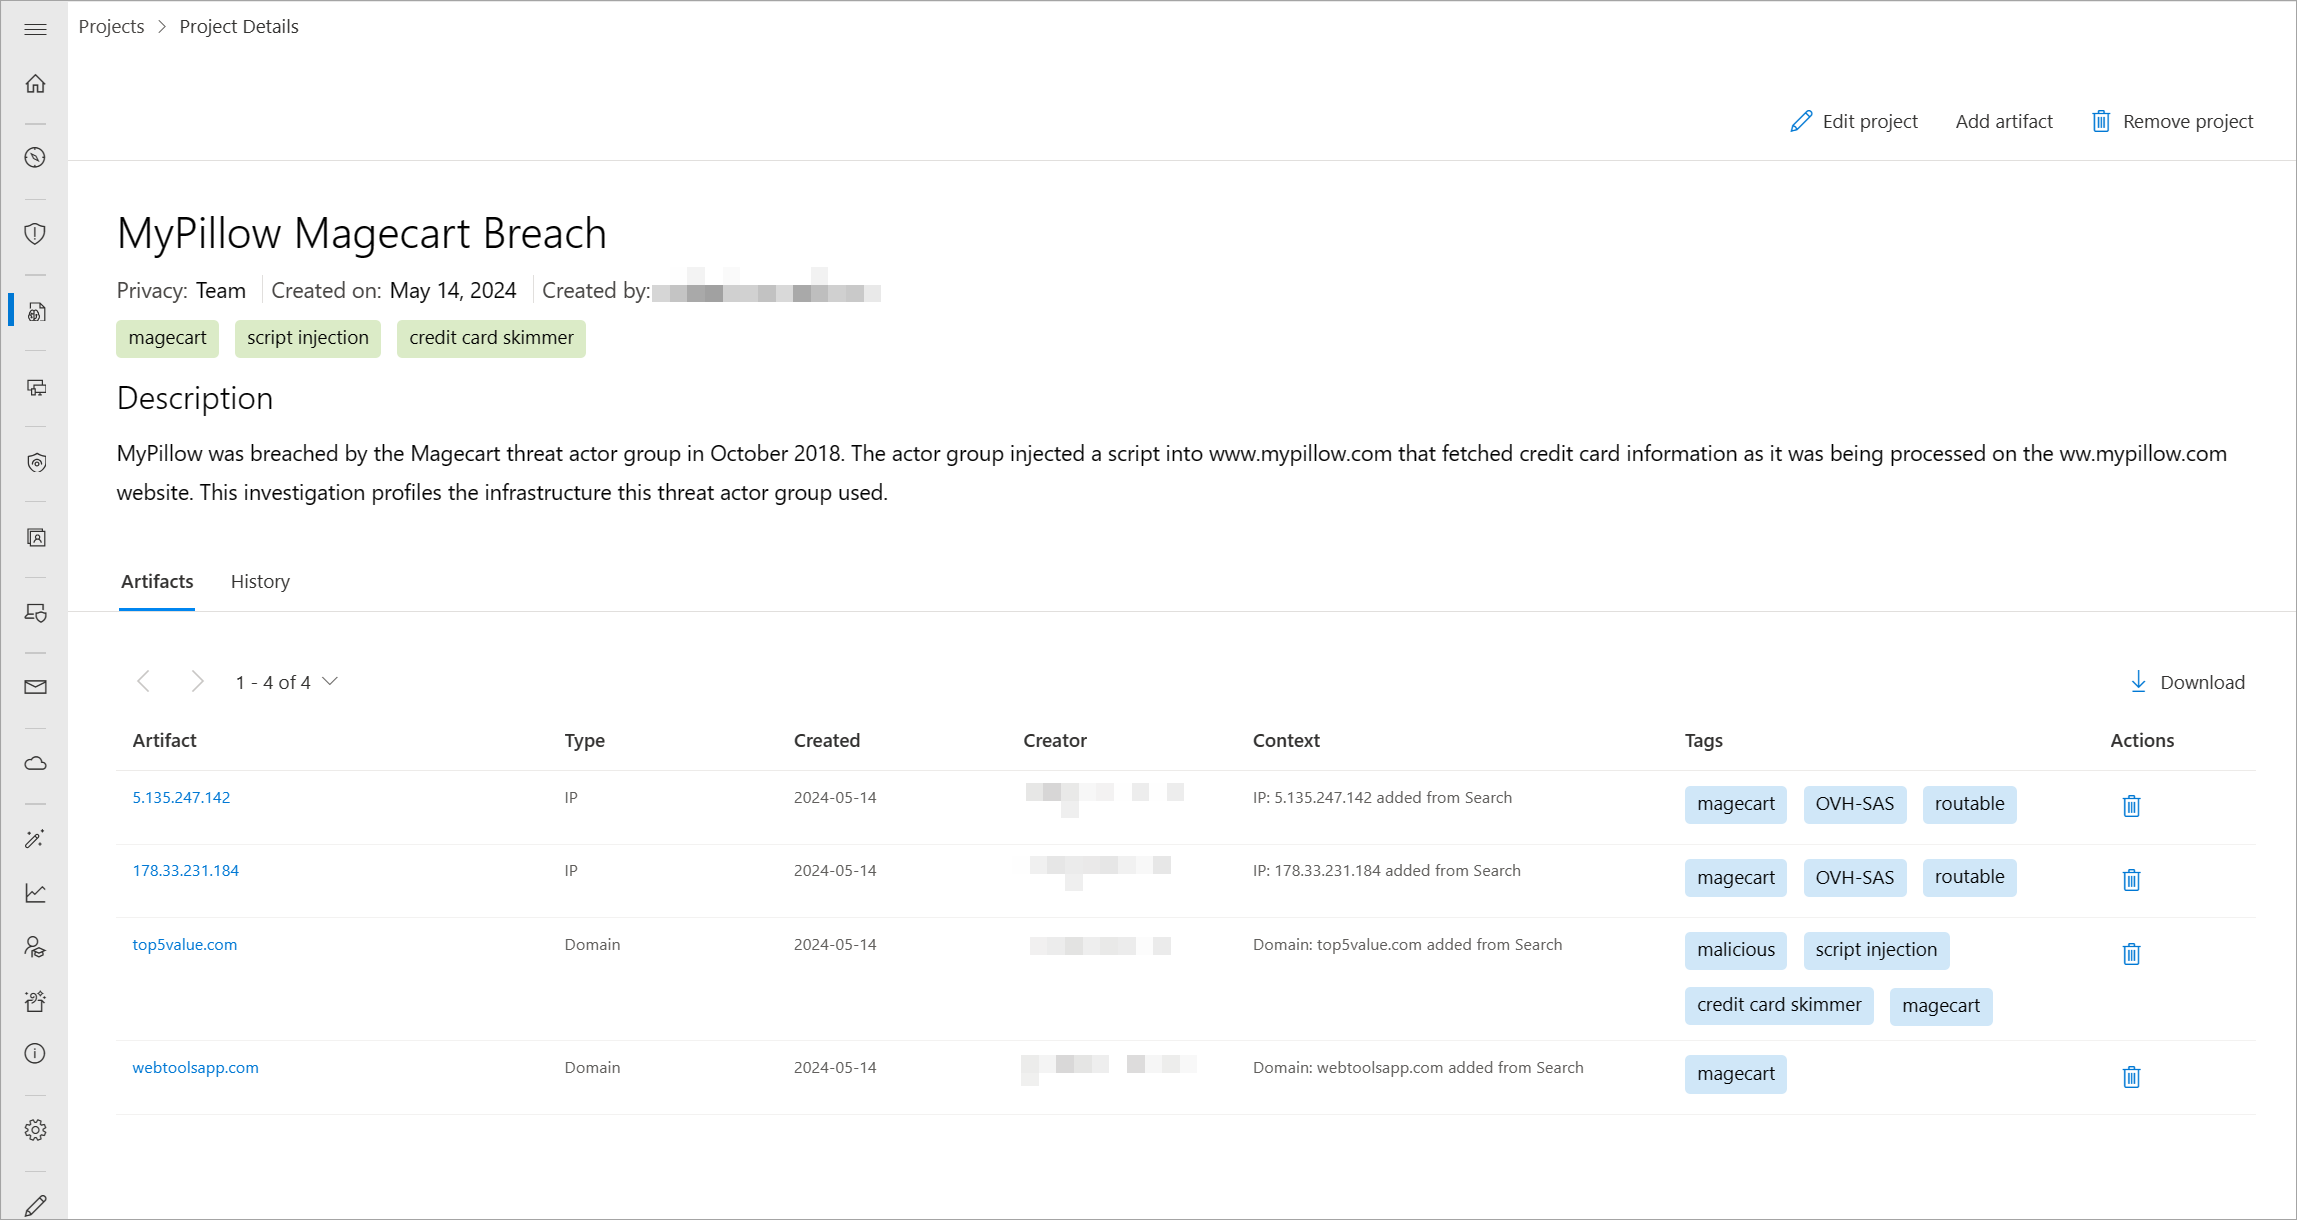This screenshot has height=1220, width=2297.
Task: Click the green credit card skimmer project tag
Action: pos(491,338)
